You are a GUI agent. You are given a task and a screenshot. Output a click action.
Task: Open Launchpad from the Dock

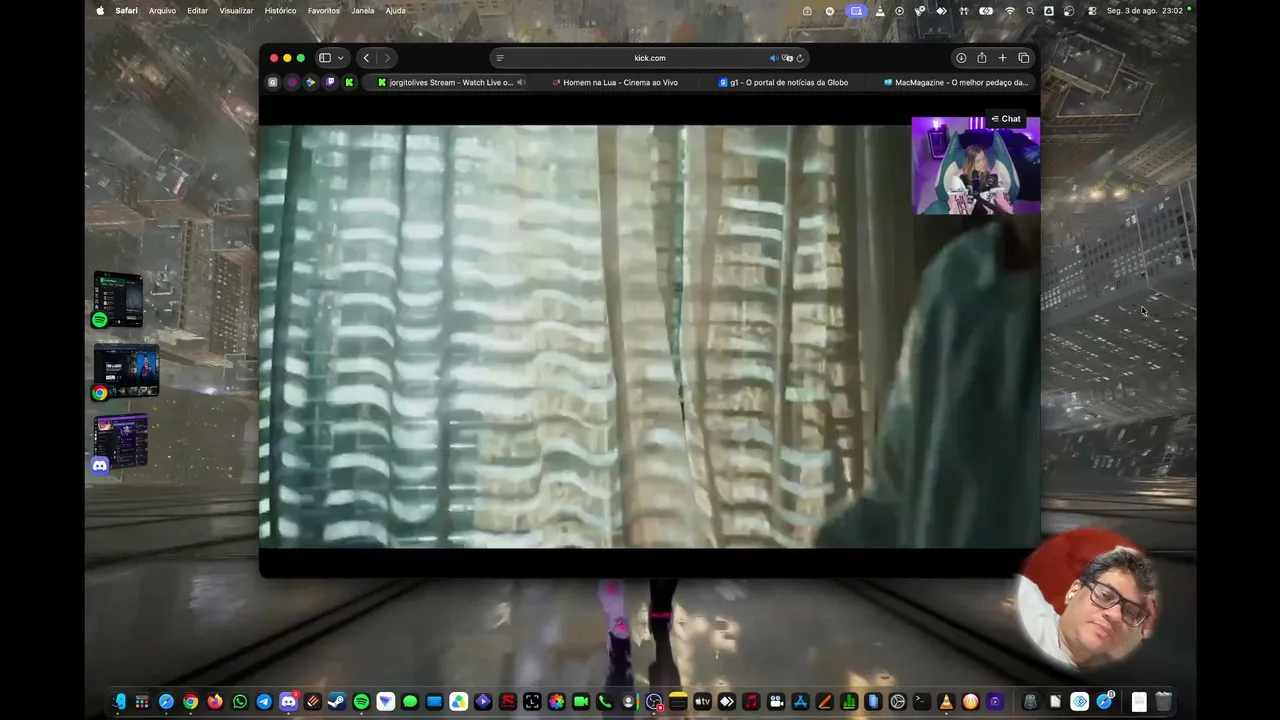[x=142, y=702]
